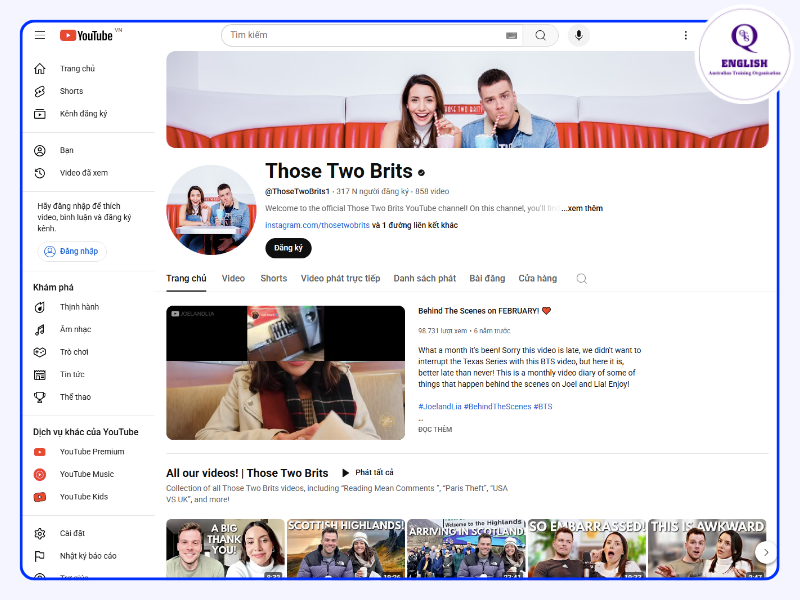Open the on-screen keyboard icon in search
800x600 pixels.
pos(511,35)
